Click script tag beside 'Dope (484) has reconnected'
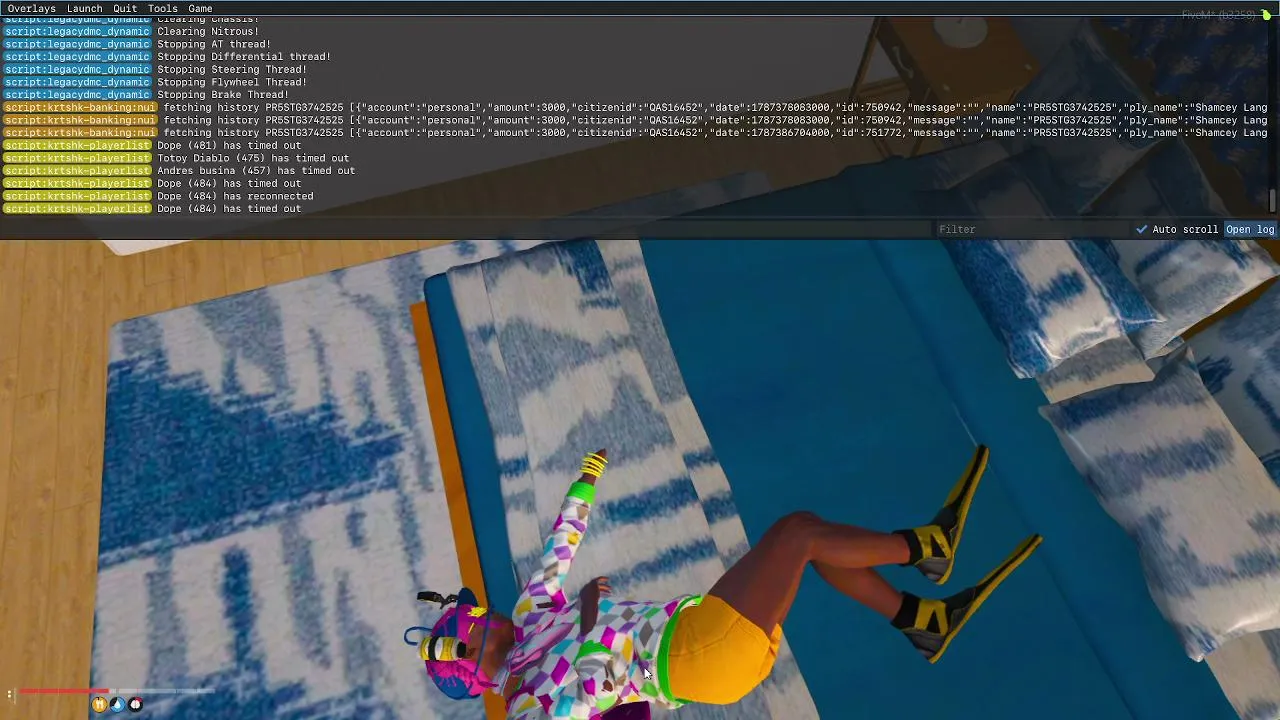The width and height of the screenshot is (1280, 720). [x=77, y=196]
